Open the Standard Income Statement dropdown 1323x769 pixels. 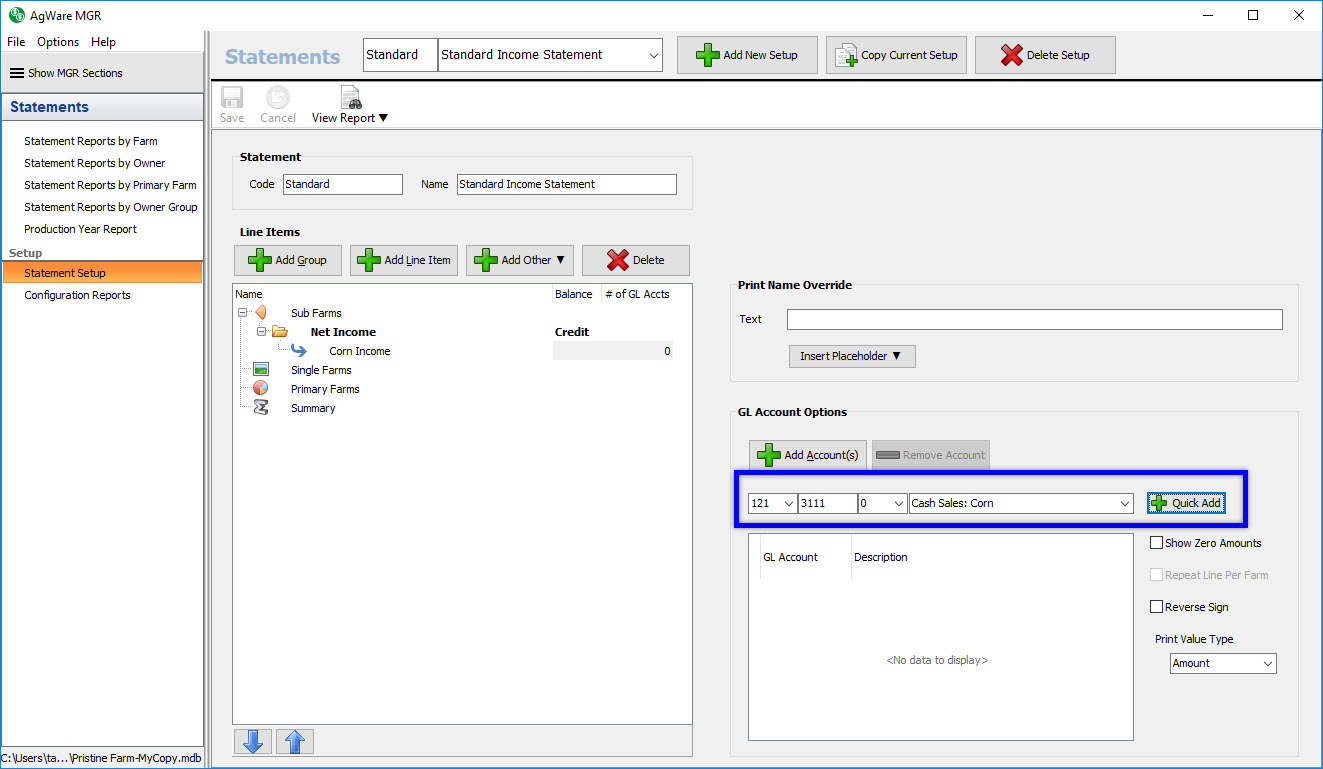(x=653, y=56)
